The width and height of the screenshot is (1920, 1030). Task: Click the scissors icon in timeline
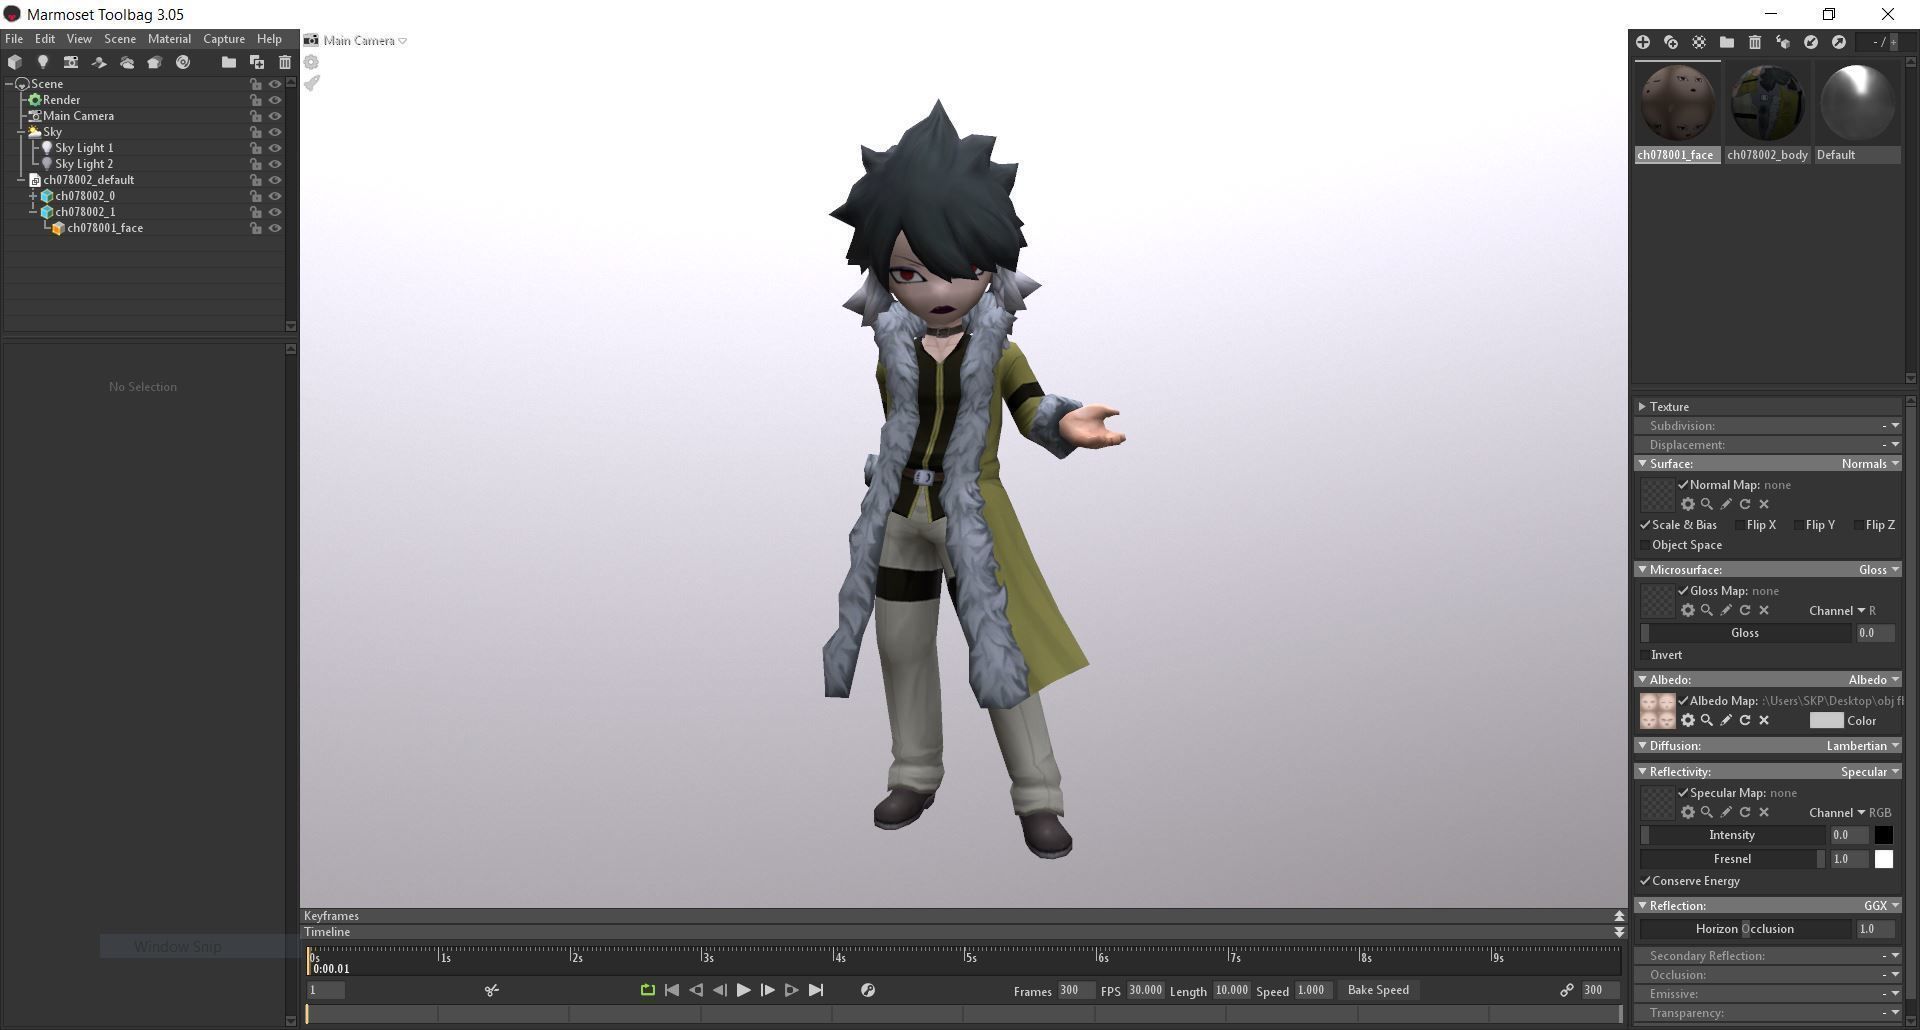coord(492,990)
